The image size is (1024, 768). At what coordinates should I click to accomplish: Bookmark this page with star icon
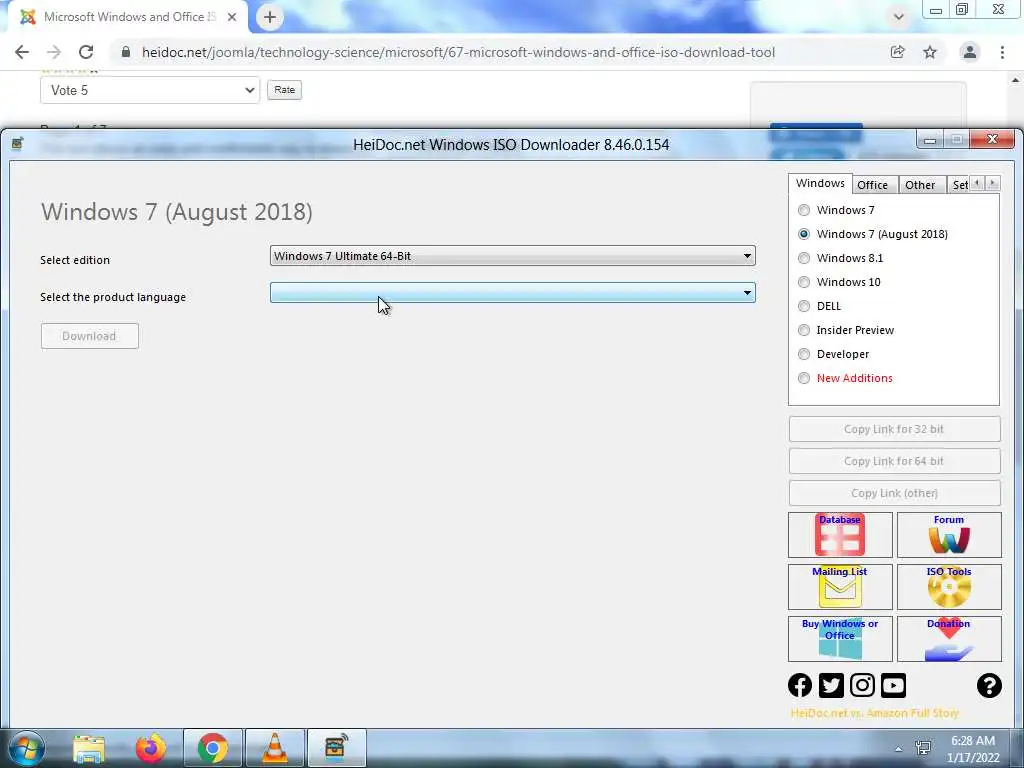930,52
